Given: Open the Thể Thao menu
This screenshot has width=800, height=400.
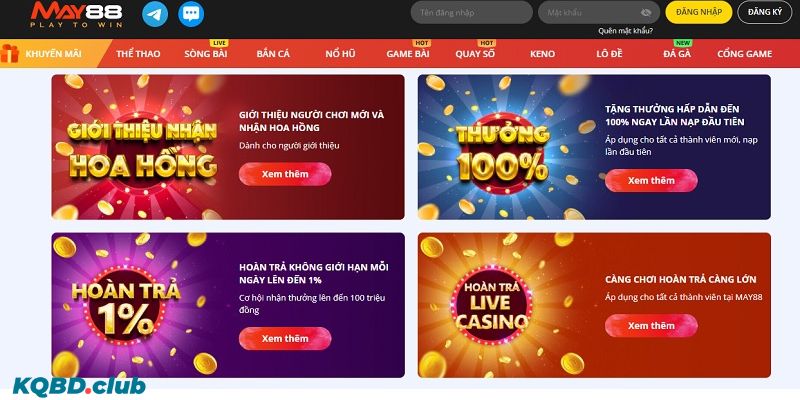Looking at the screenshot, I should (x=138, y=54).
